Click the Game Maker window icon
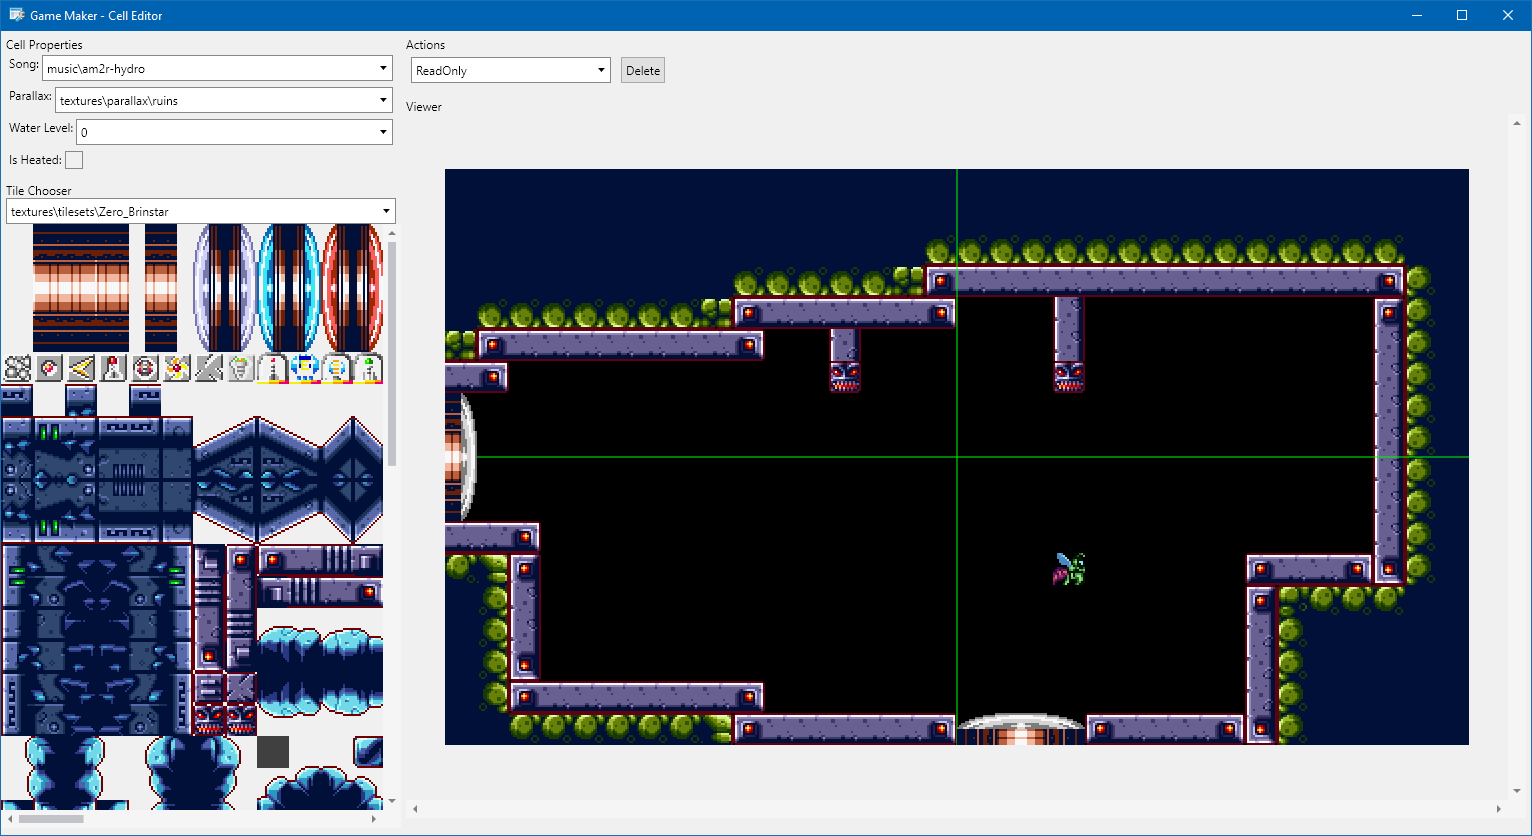This screenshot has height=836, width=1532. coord(16,15)
